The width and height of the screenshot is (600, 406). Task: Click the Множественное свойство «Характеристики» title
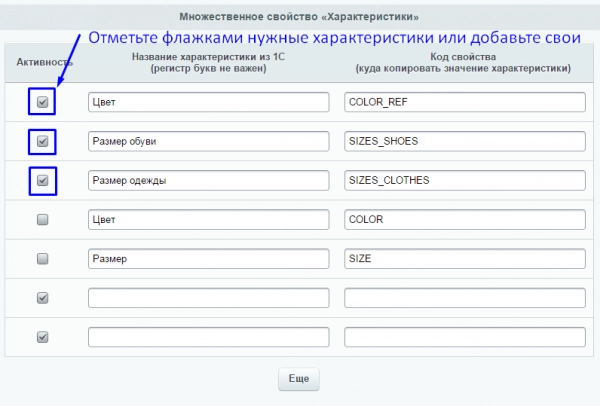pos(299,17)
